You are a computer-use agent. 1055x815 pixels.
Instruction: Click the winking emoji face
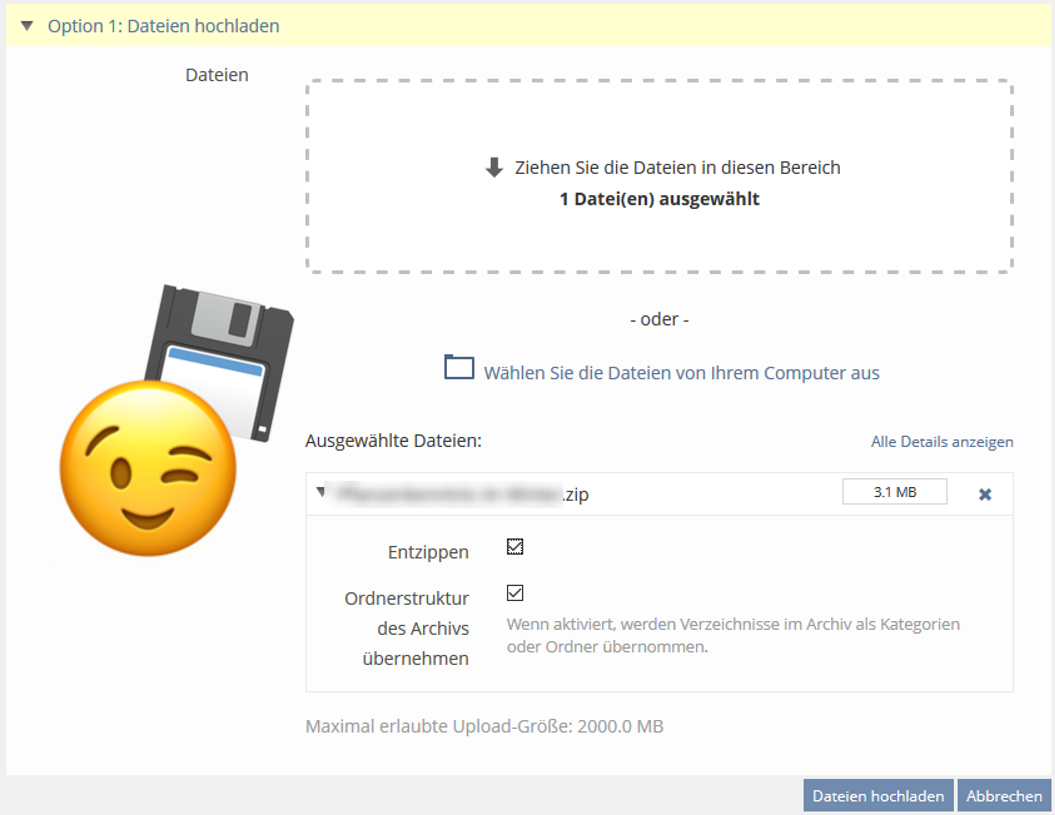(x=148, y=470)
